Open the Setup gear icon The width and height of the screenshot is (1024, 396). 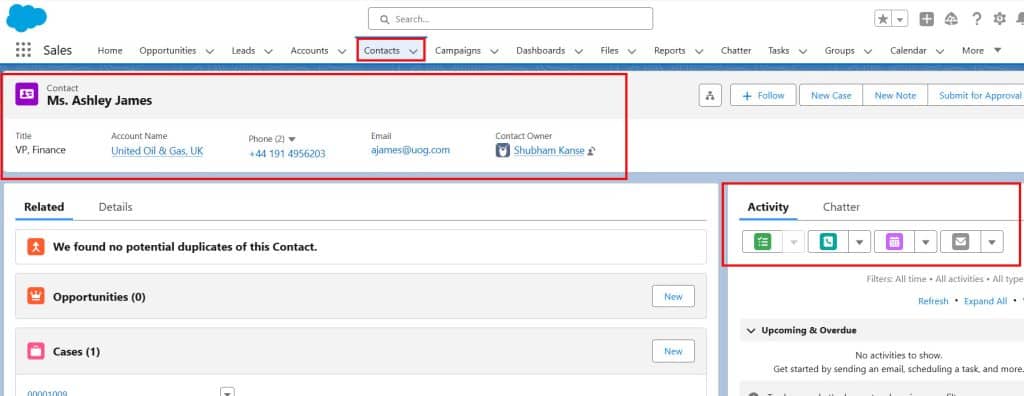1000,19
